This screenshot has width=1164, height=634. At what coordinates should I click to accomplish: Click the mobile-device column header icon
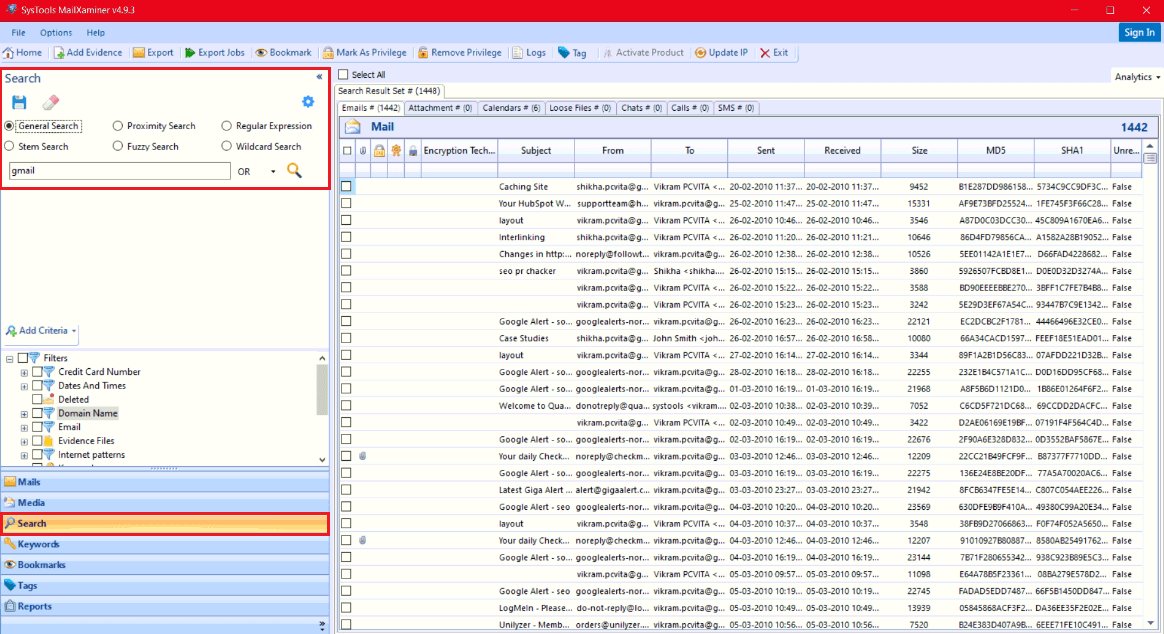pos(413,151)
